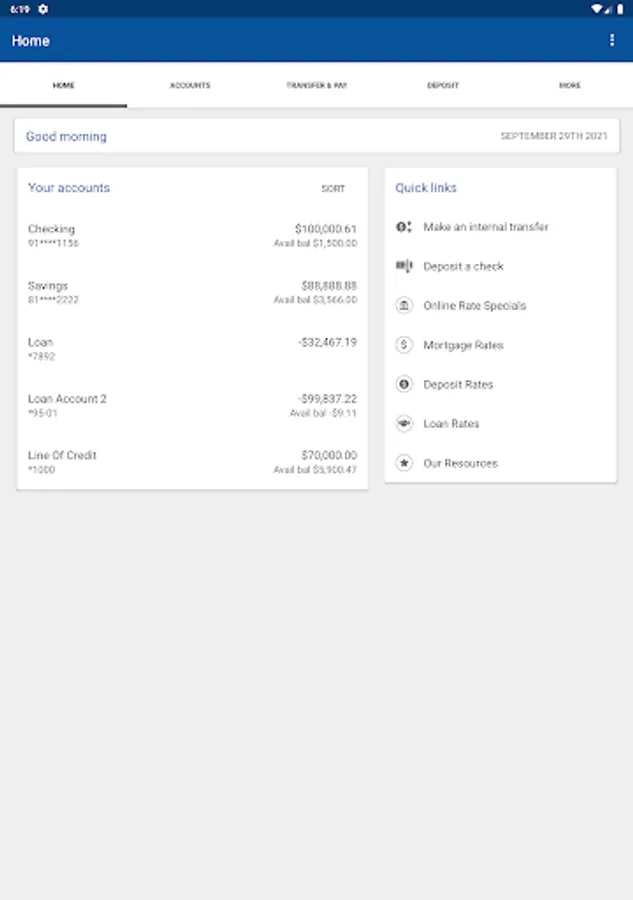Screen dimensions: 633x900
Task: Click the Online Rate Specials bank icon
Action: coord(404,306)
